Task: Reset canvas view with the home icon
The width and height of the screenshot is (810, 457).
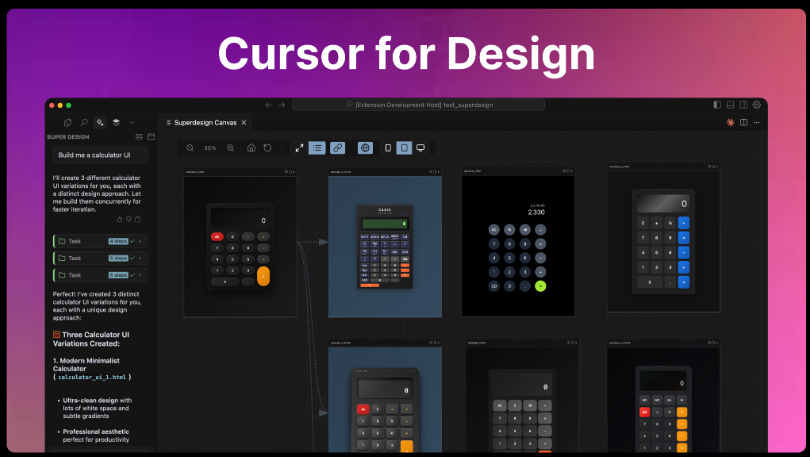Action: (251, 148)
